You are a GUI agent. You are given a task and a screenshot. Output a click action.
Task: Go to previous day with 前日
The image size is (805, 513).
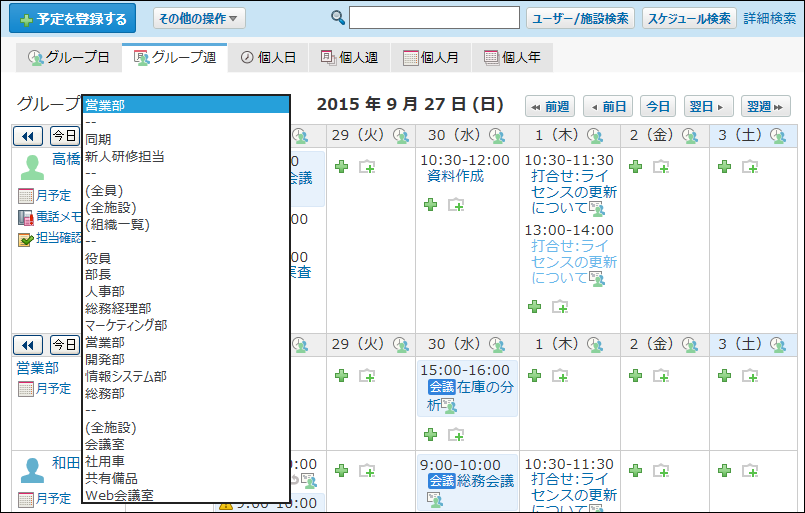pos(608,106)
